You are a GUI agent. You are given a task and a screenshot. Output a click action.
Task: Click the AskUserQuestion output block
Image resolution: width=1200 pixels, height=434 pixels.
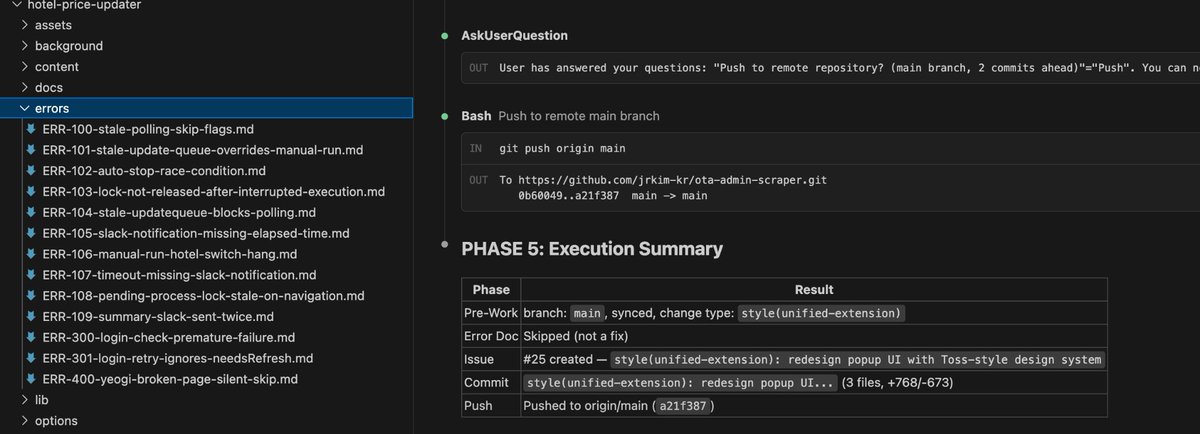click(830, 68)
